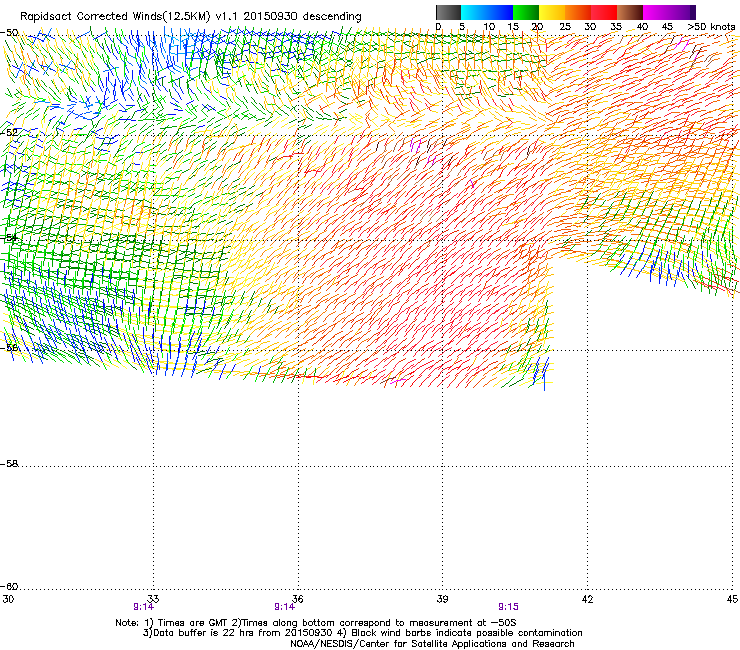Click the blue 10-15 knots legend swatch

pos(500,12)
